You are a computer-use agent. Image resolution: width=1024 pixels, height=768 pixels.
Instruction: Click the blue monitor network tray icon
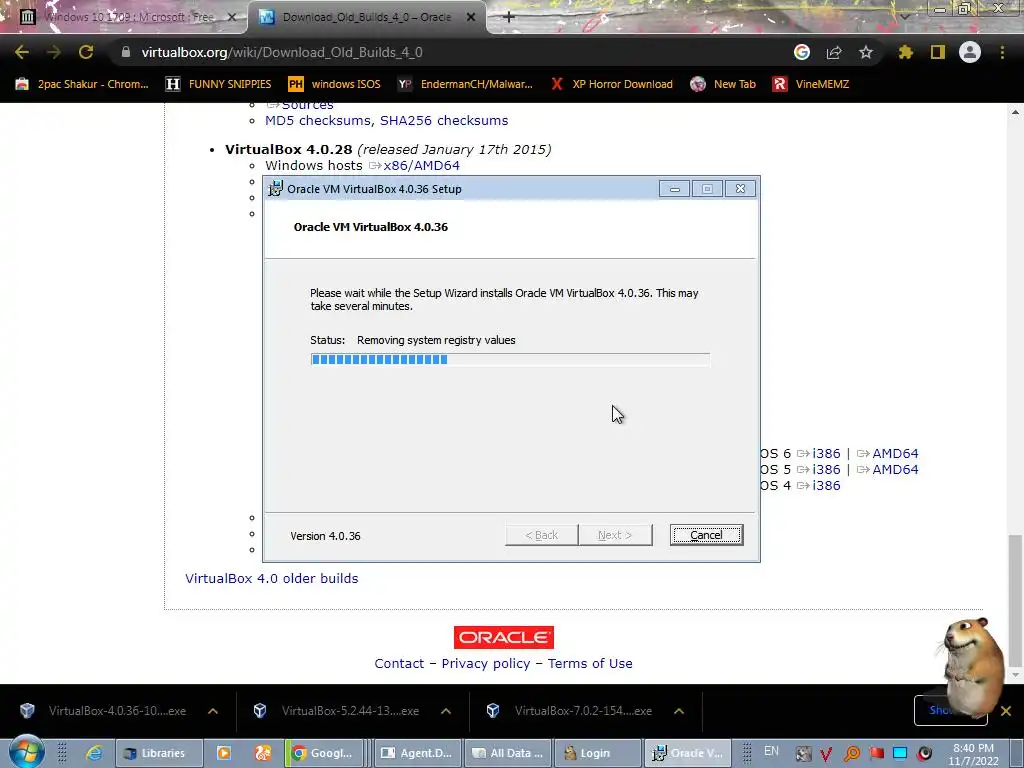click(x=900, y=754)
